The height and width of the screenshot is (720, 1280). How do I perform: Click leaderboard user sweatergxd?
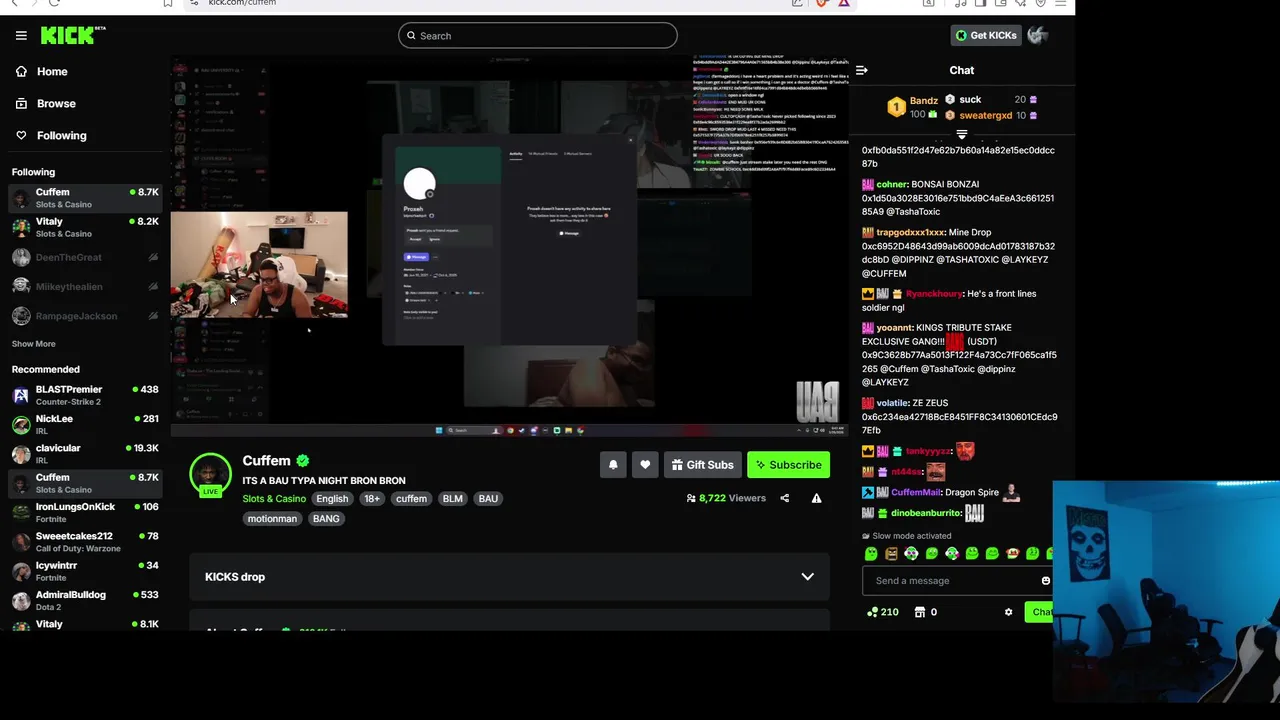(985, 115)
